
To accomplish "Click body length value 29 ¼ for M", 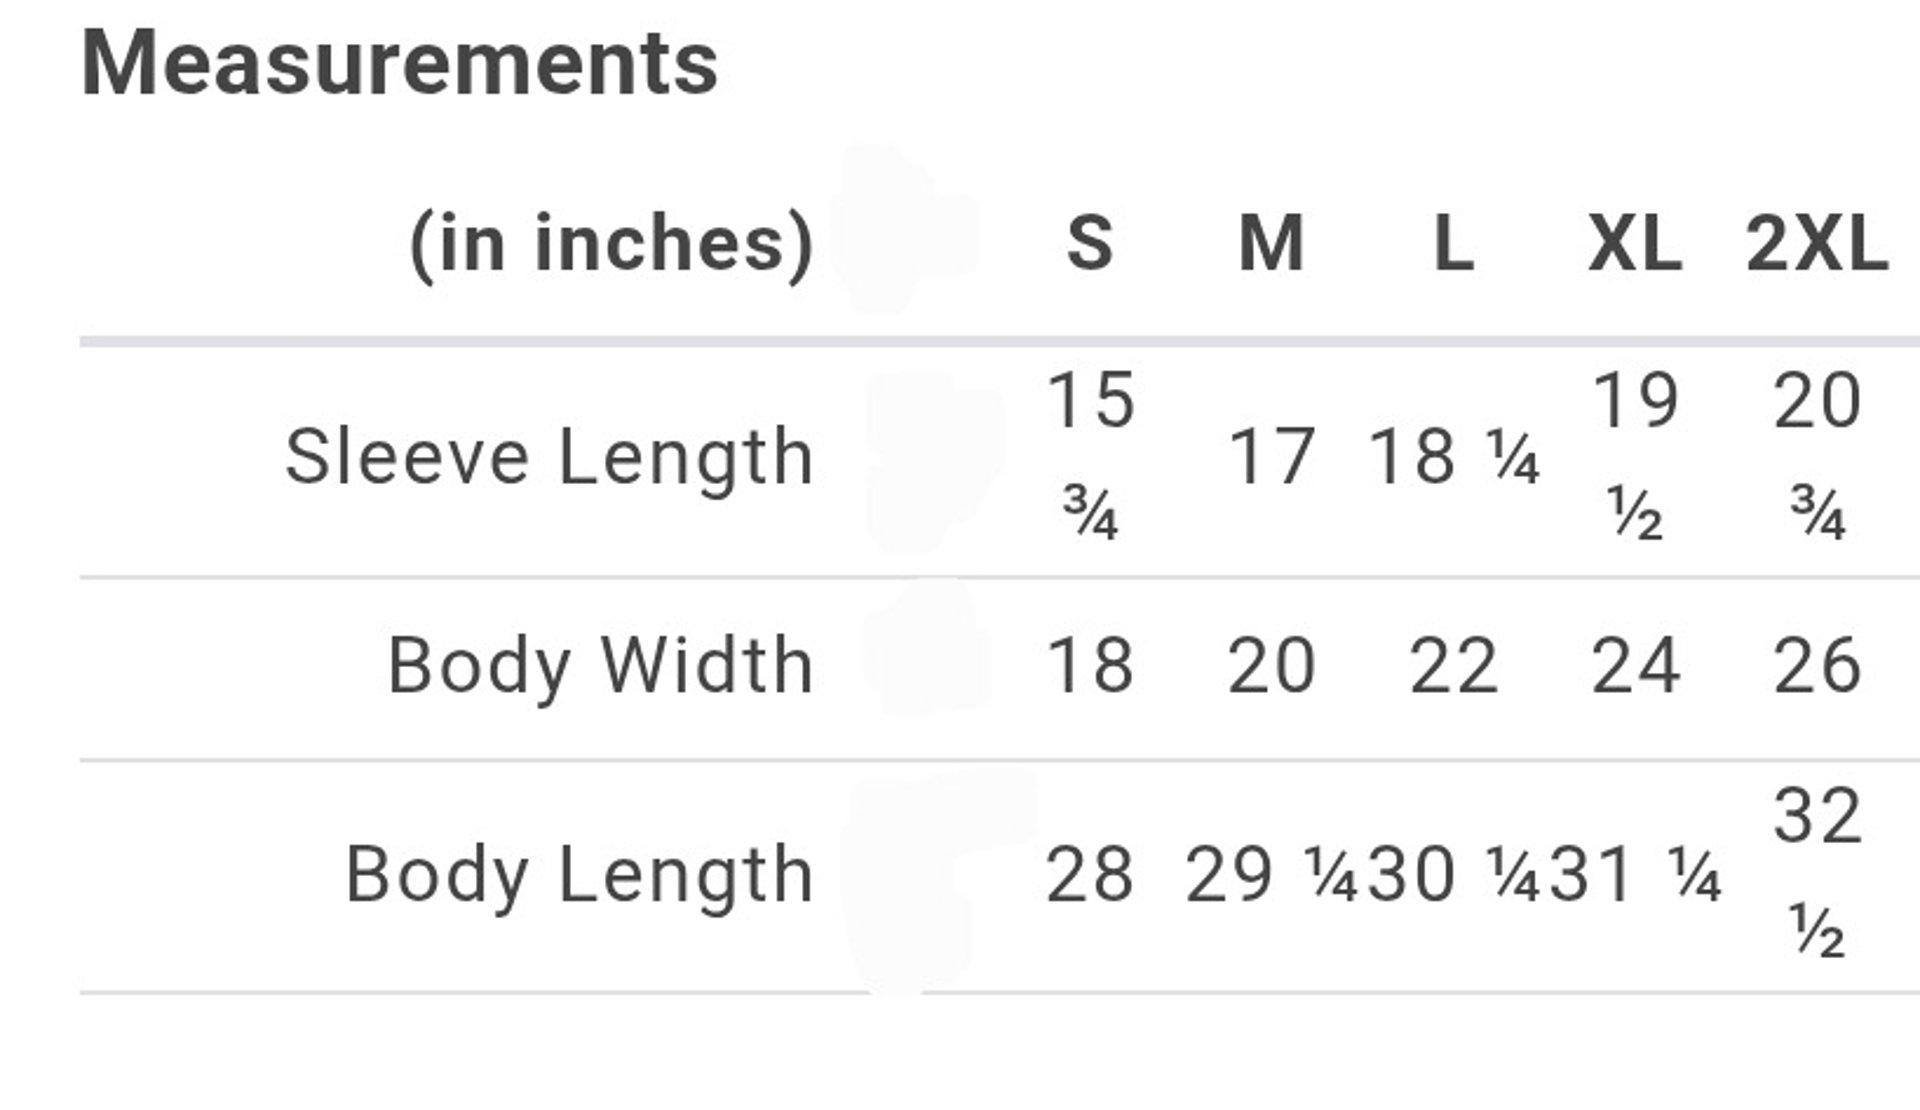I will pos(1271,875).
